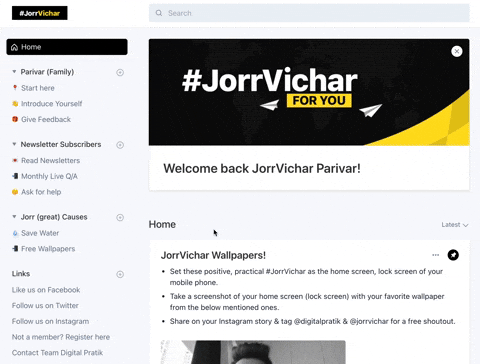Image resolution: width=480 pixels, height=364 pixels.
Task: Open the Latest sort dropdown
Action: point(455,225)
